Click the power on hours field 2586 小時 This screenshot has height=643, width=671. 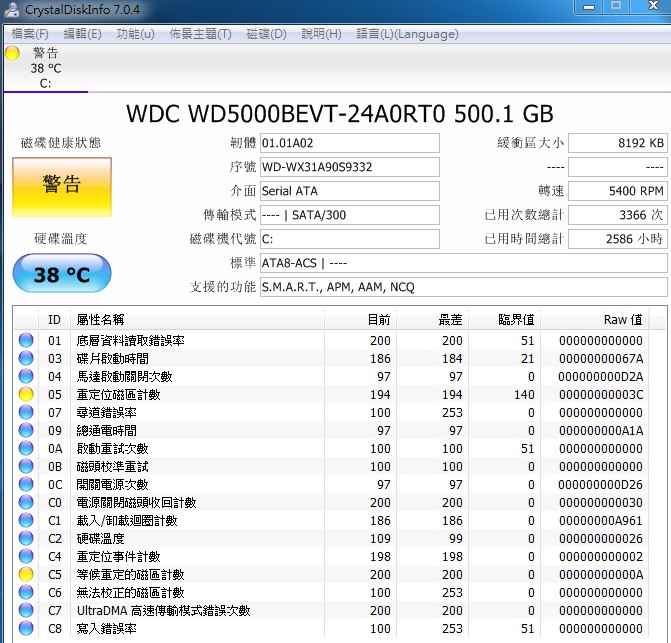pyautogui.click(x=618, y=239)
